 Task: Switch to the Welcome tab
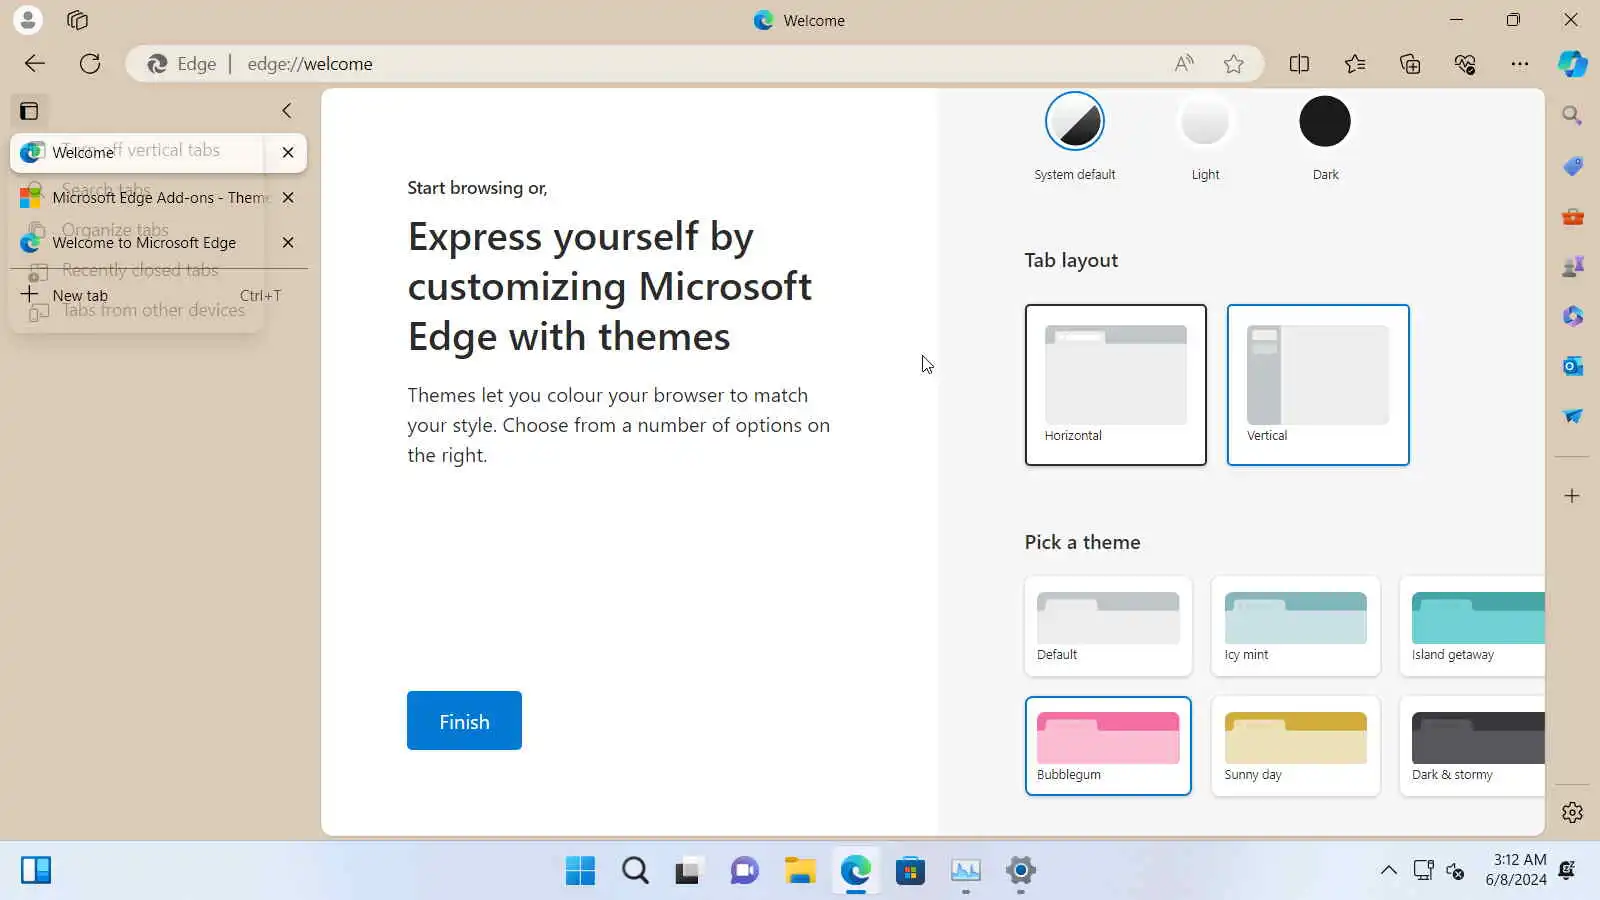tap(140, 152)
